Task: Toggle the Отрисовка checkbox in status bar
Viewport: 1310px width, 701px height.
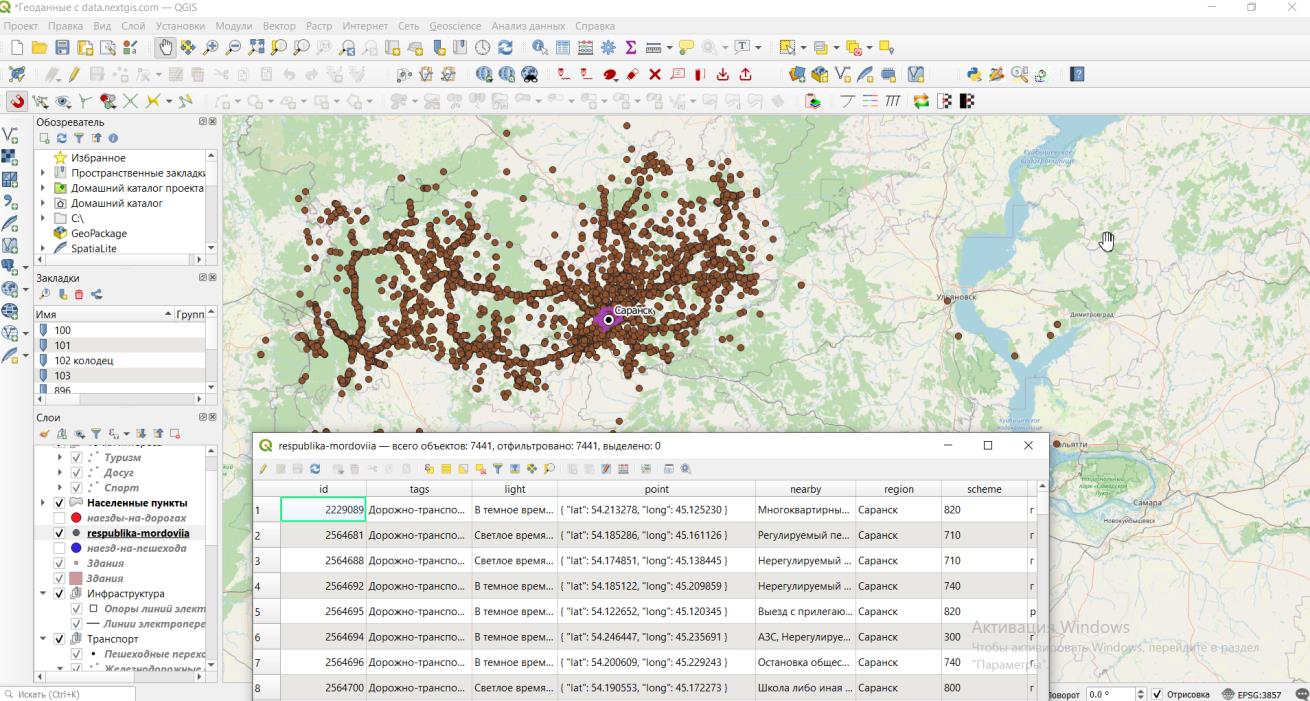Action: tap(1157, 694)
